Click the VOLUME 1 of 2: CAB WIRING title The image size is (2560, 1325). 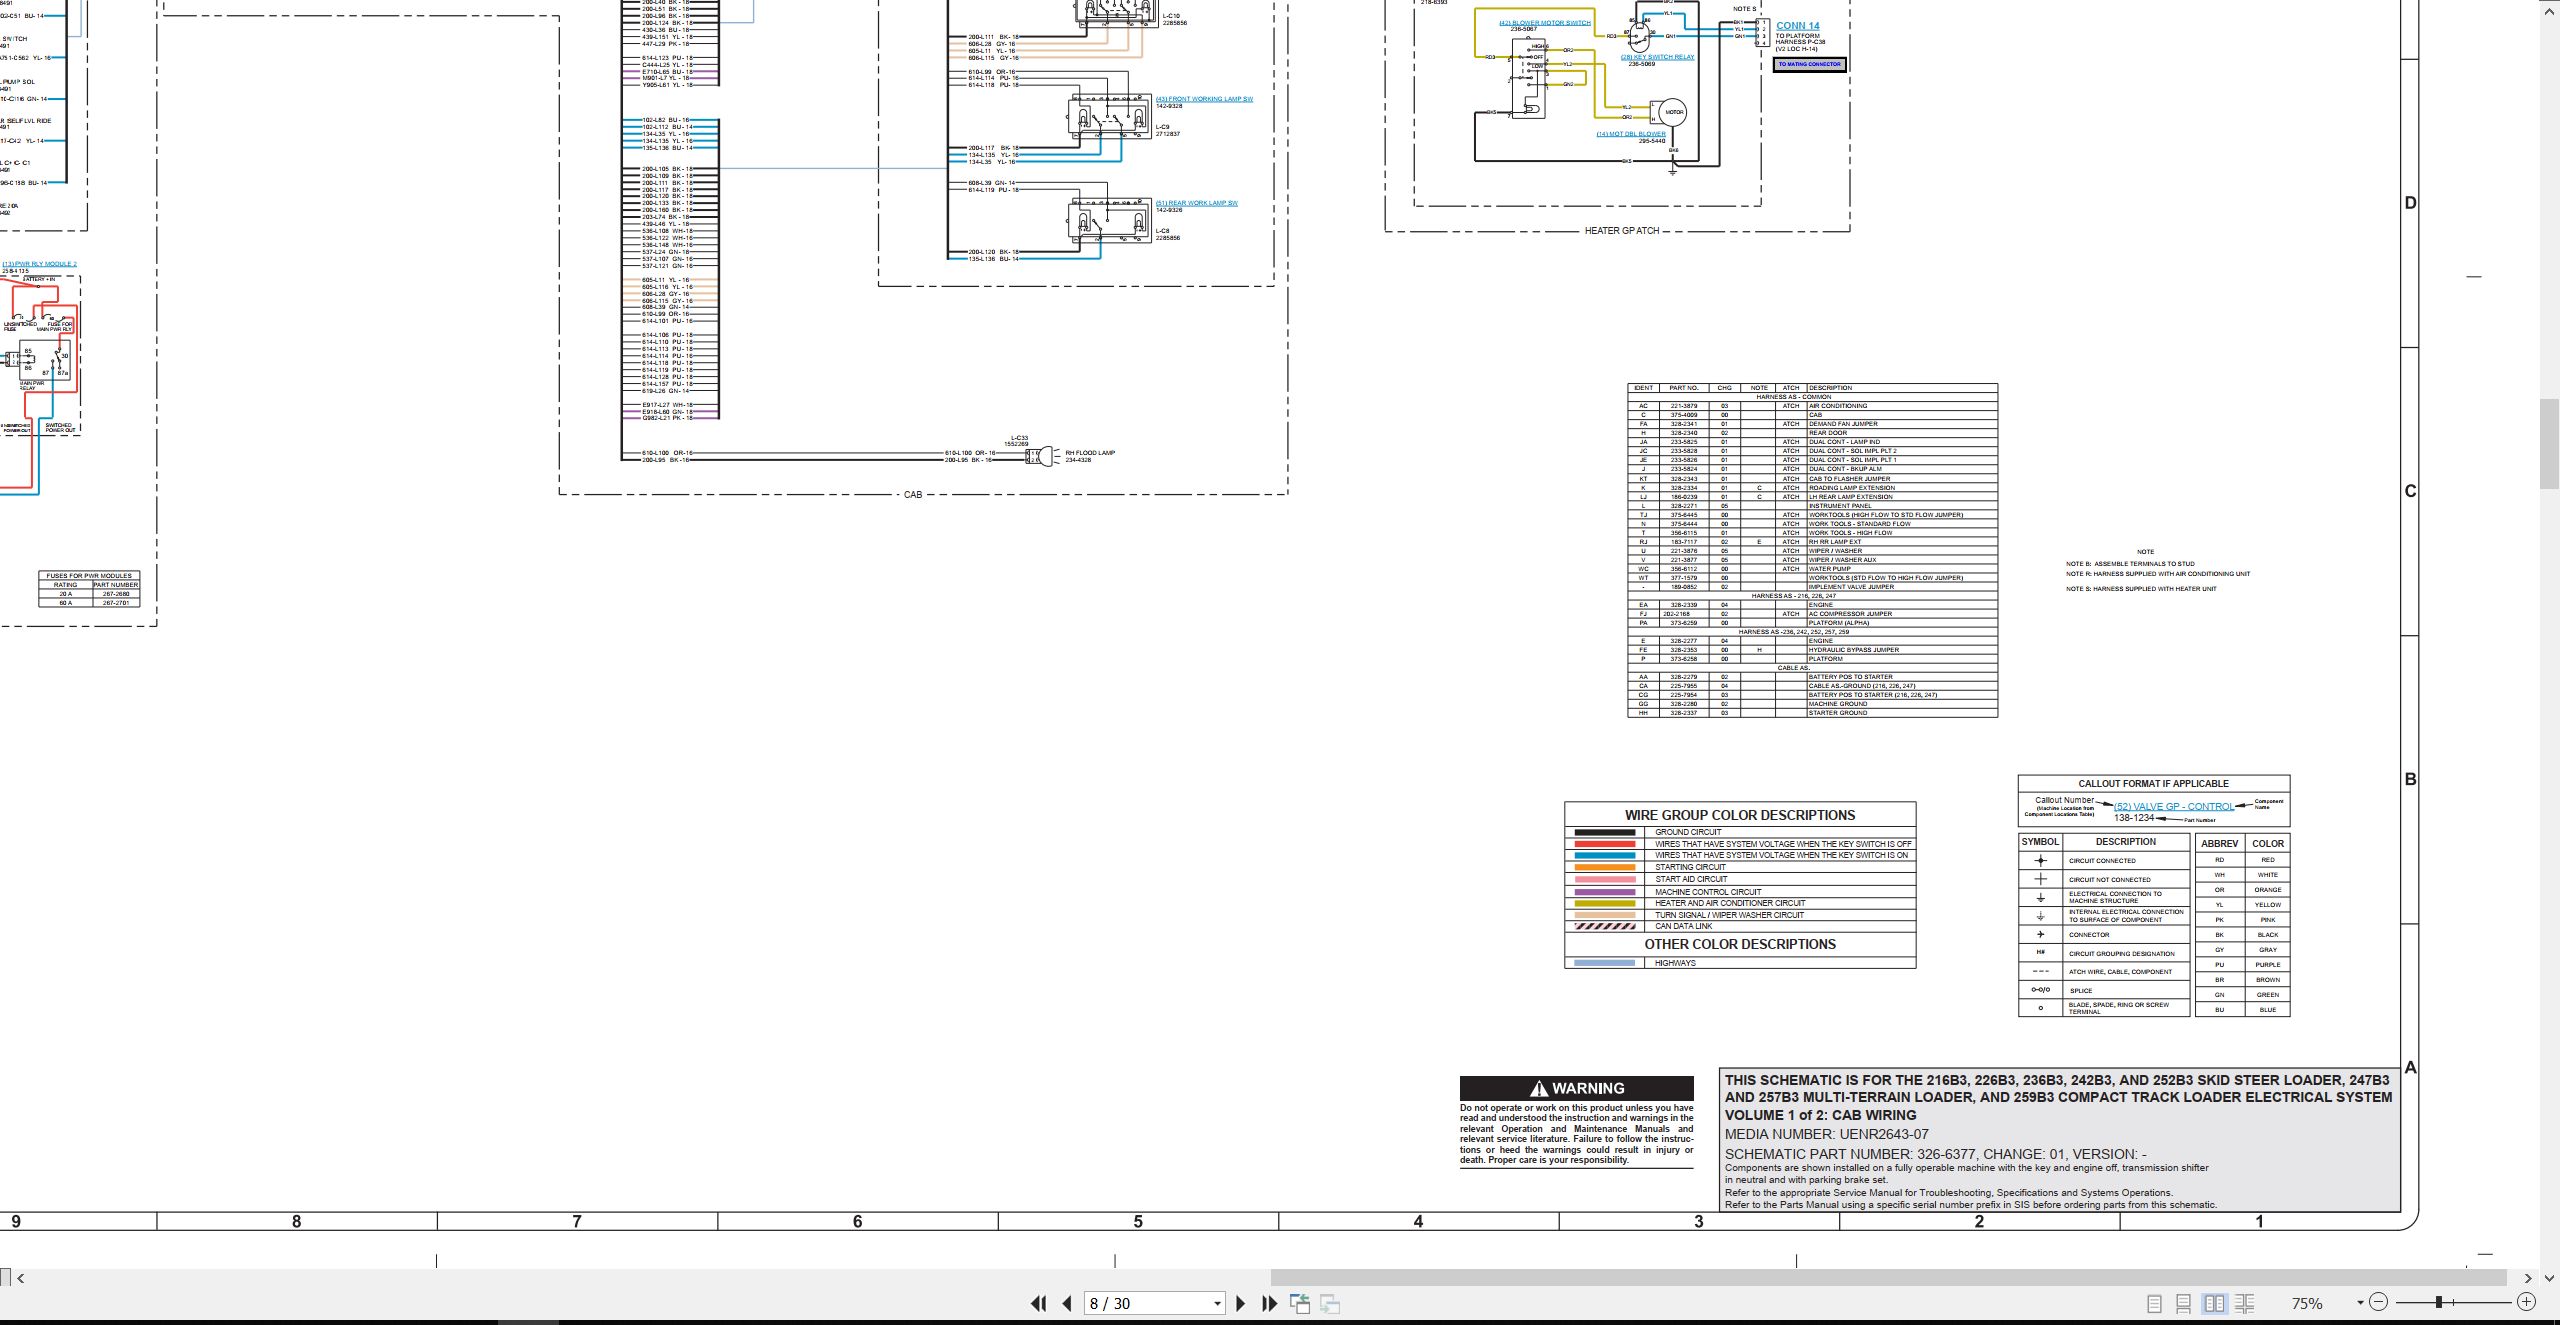pyautogui.click(x=1820, y=1115)
